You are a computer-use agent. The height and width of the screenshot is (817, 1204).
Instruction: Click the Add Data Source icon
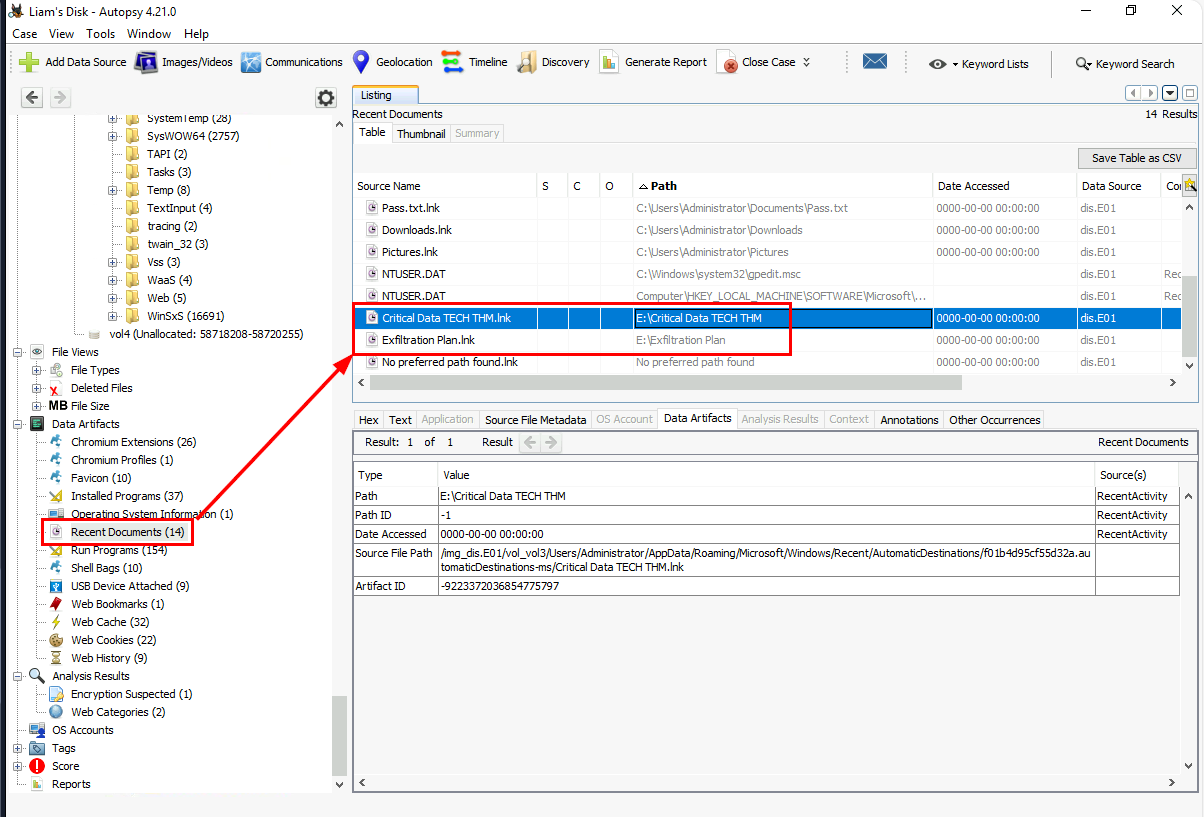pos(30,62)
